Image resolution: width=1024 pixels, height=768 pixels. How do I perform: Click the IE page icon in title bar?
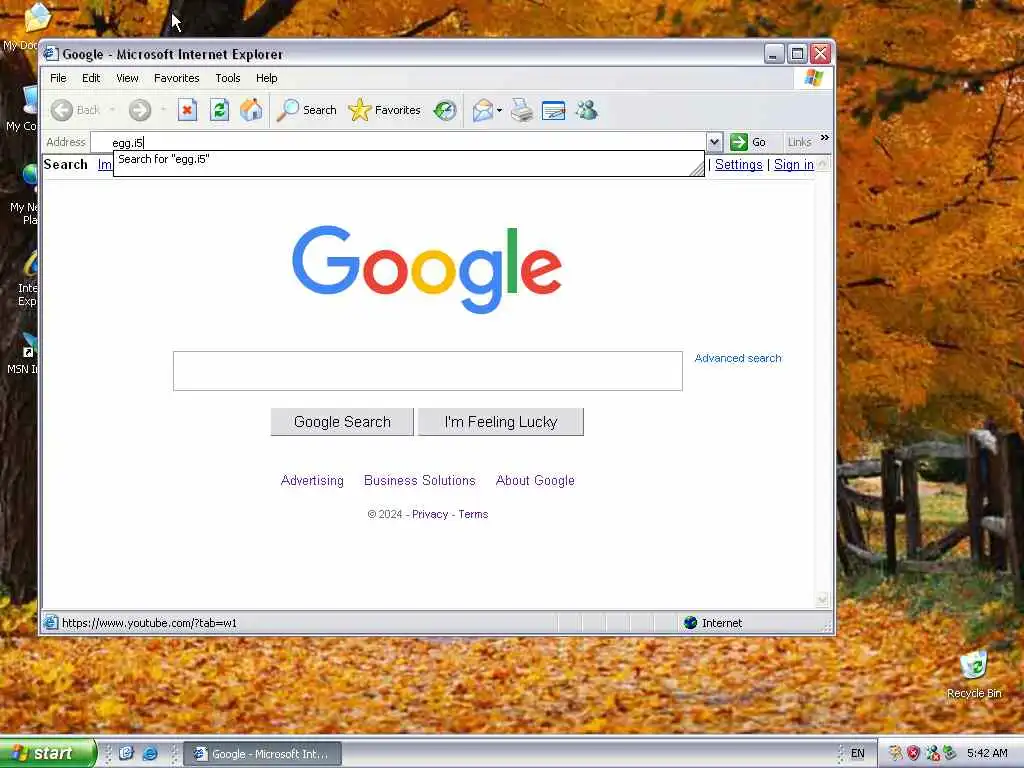51,54
